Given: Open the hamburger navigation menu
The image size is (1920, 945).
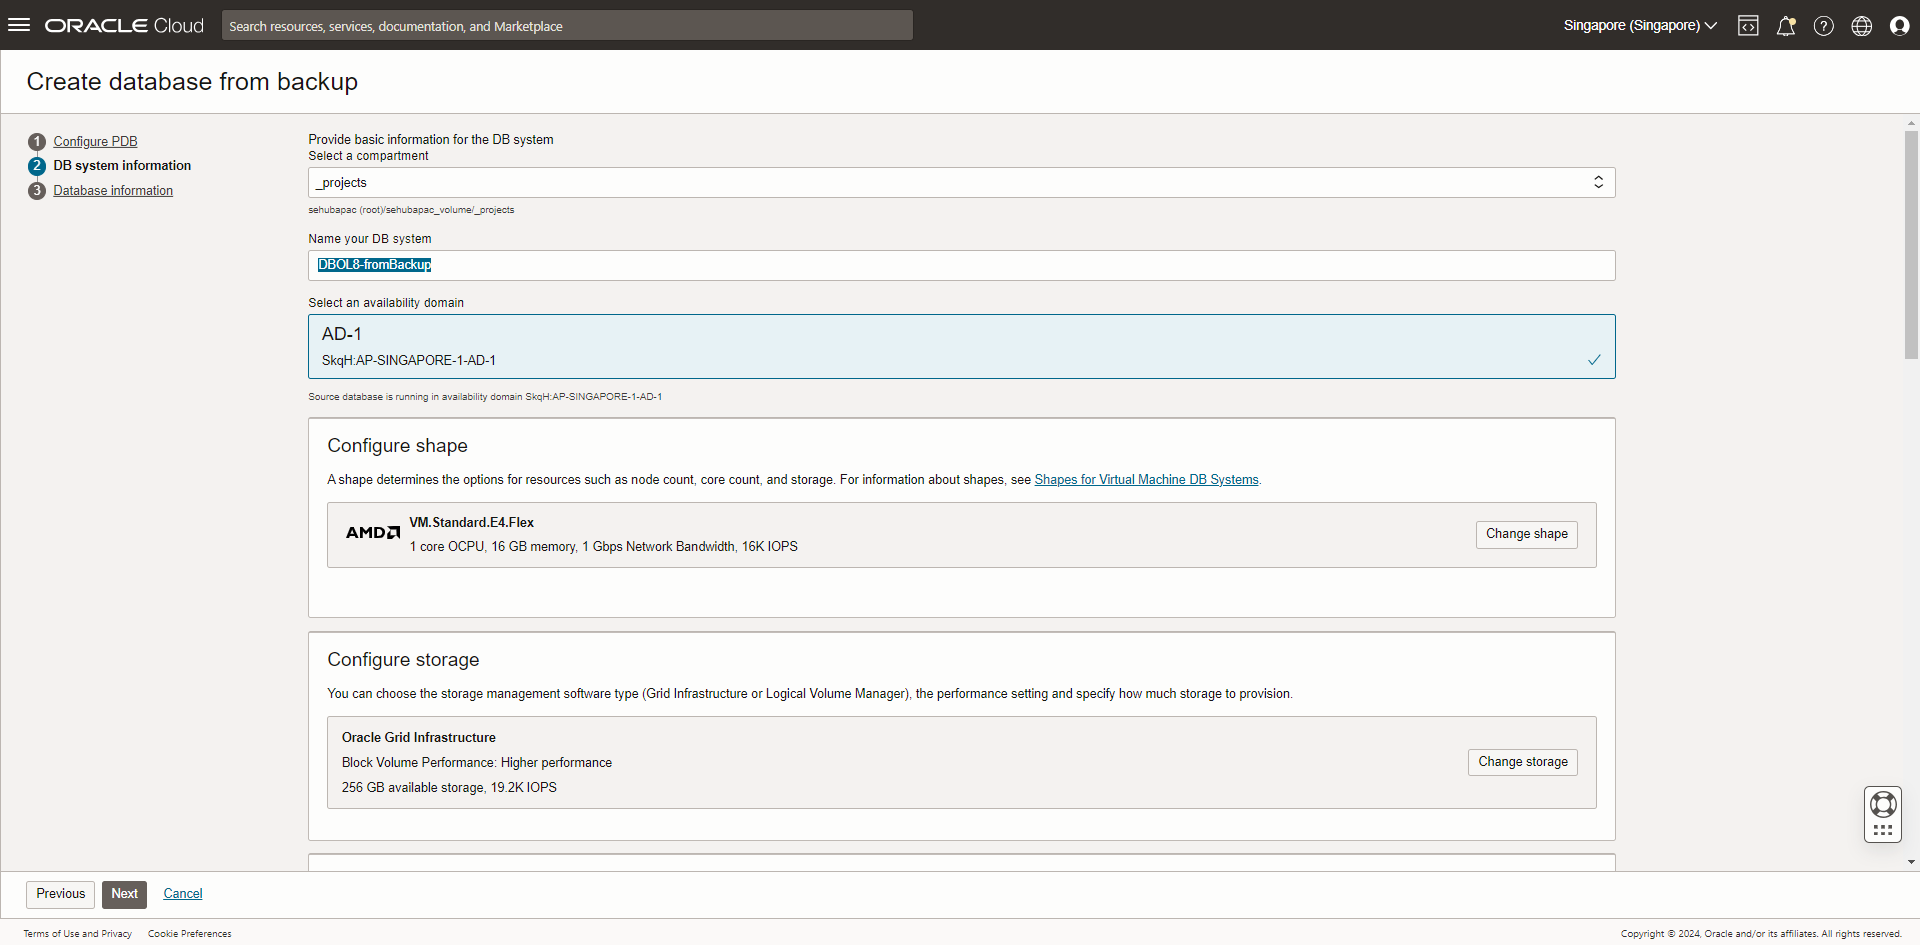Looking at the screenshot, I should [x=19, y=25].
